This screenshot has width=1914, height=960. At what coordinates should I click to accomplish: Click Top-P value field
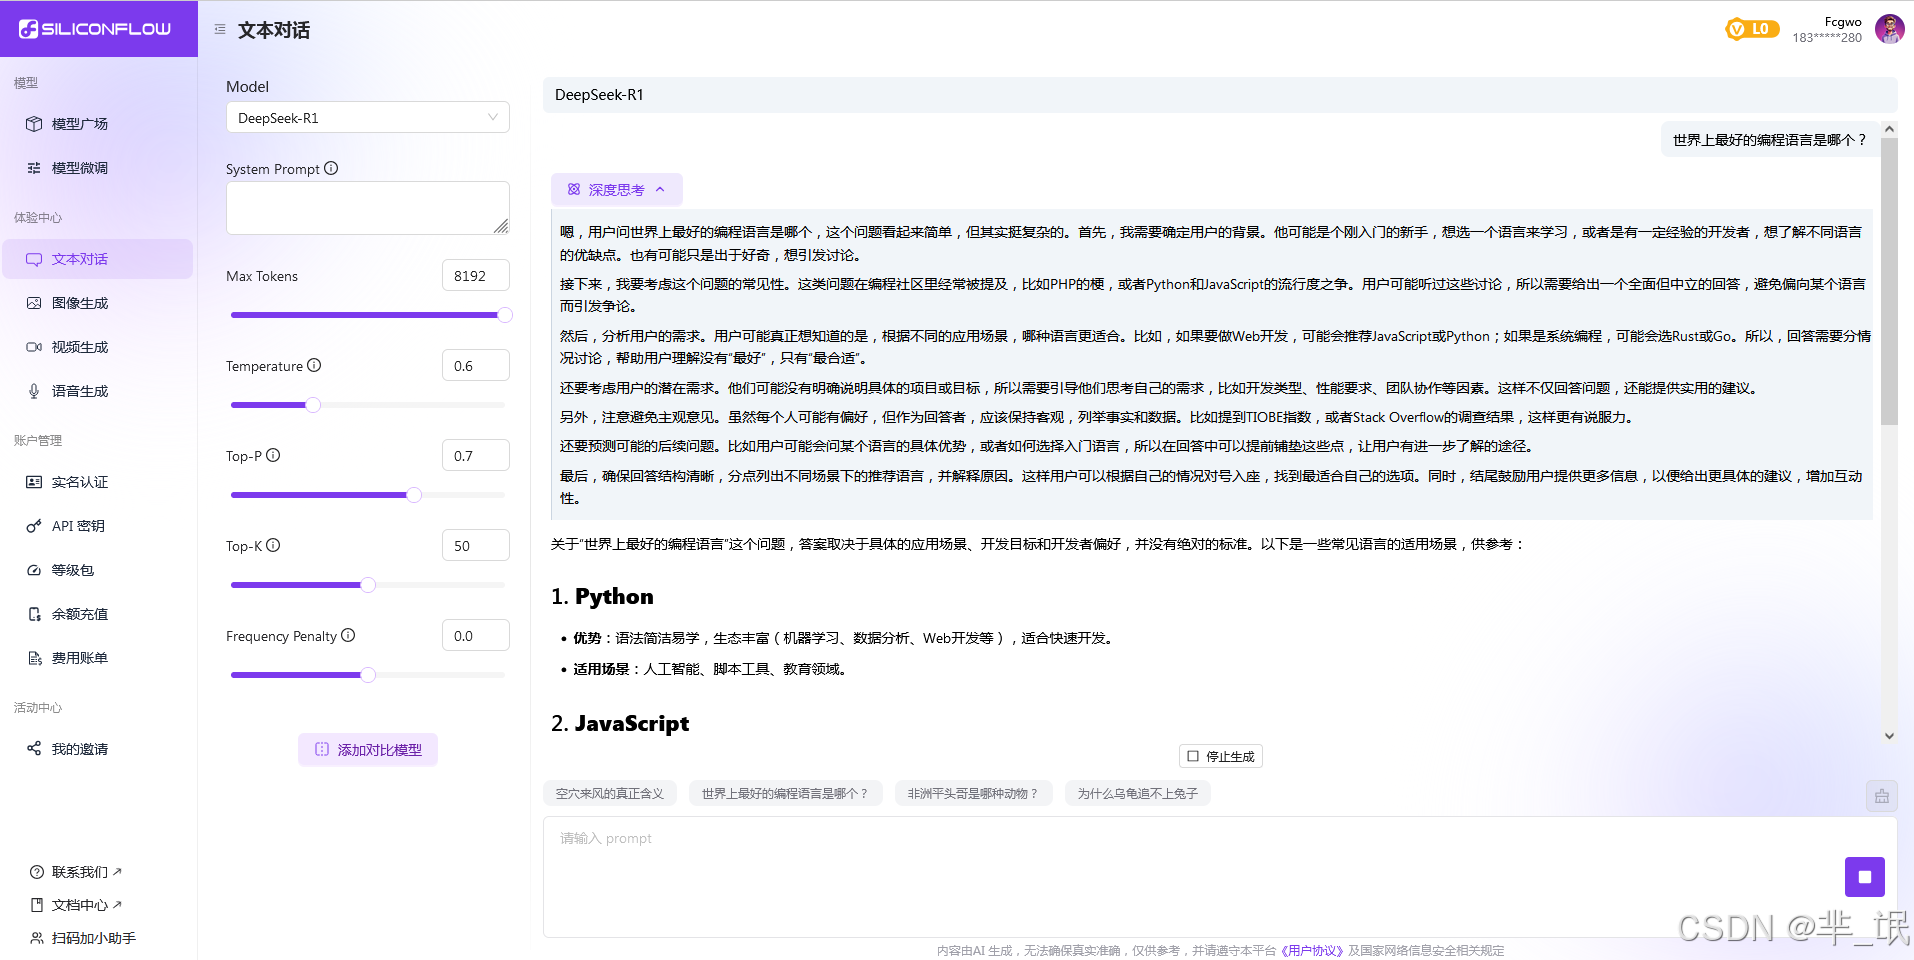click(476, 456)
